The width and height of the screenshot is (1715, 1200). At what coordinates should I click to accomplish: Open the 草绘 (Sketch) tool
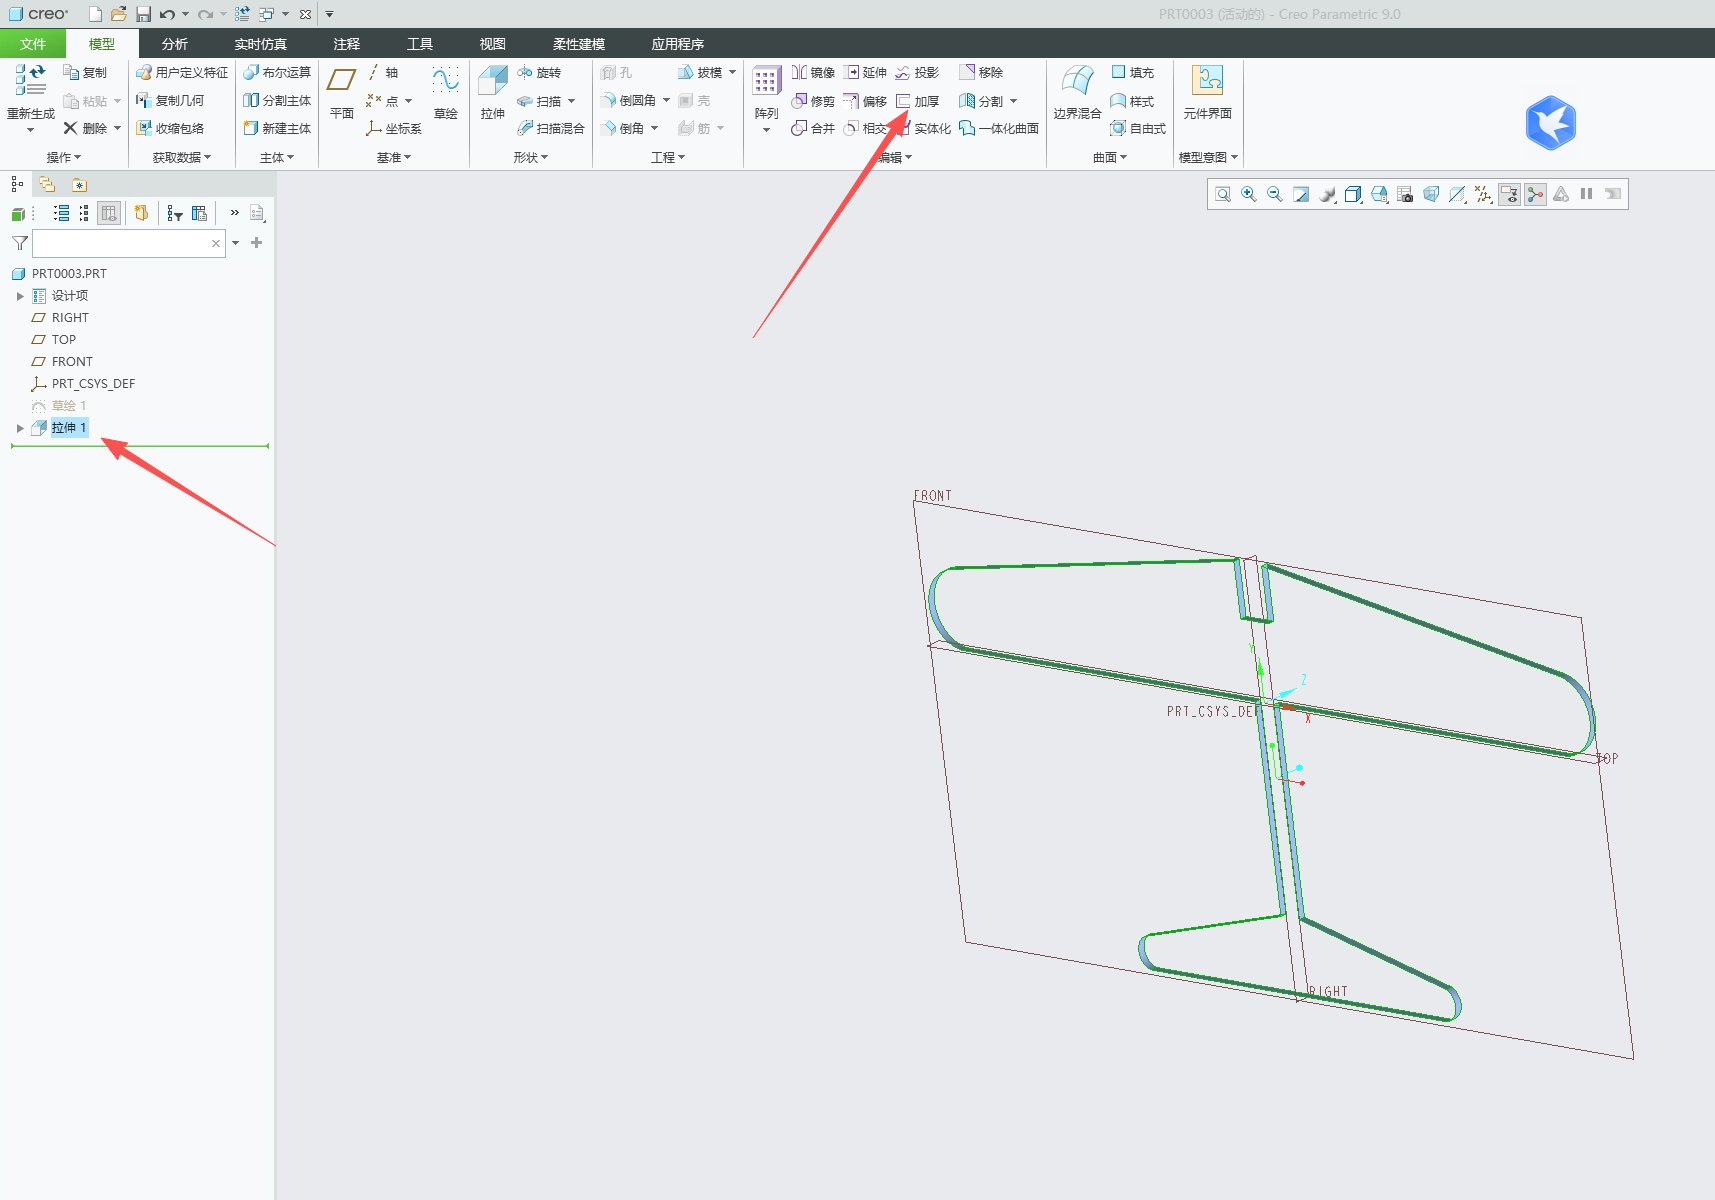pos(445,92)
